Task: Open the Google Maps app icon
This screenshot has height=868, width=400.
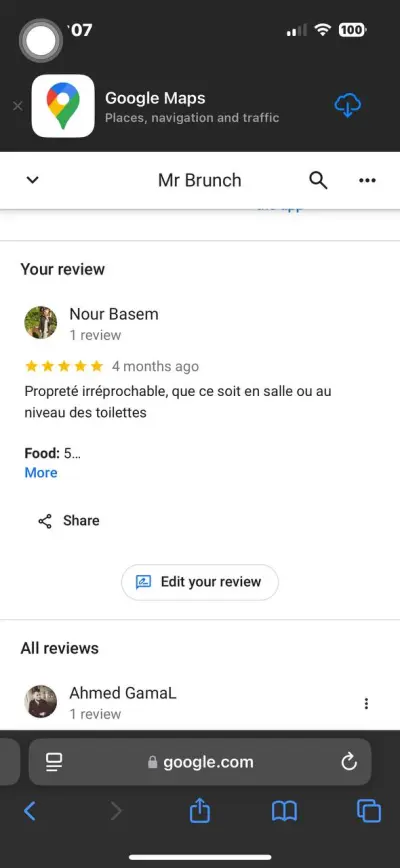Action: pos(63,106)
